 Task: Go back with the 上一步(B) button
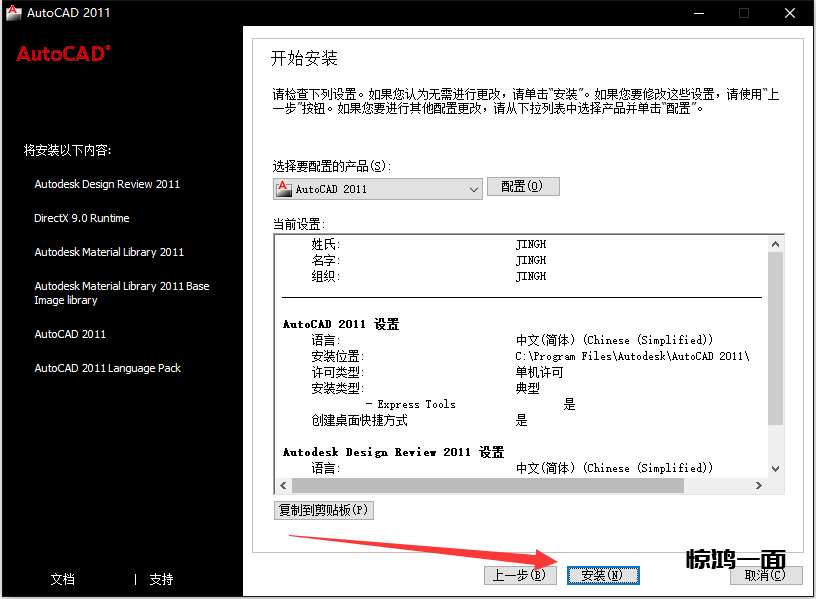point(518,575)
